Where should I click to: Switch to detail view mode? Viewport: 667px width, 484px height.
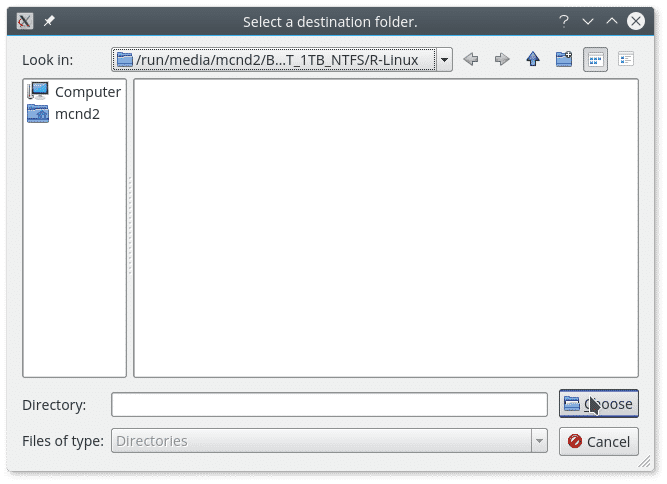click(x=626, y=59)
